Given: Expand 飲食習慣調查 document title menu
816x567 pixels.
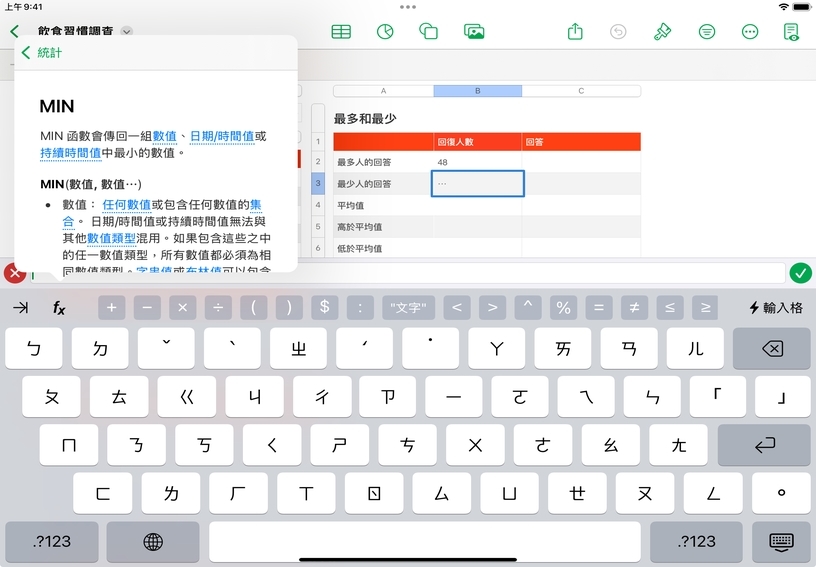Looking at the screenshot, I should (x=126, y=32).
